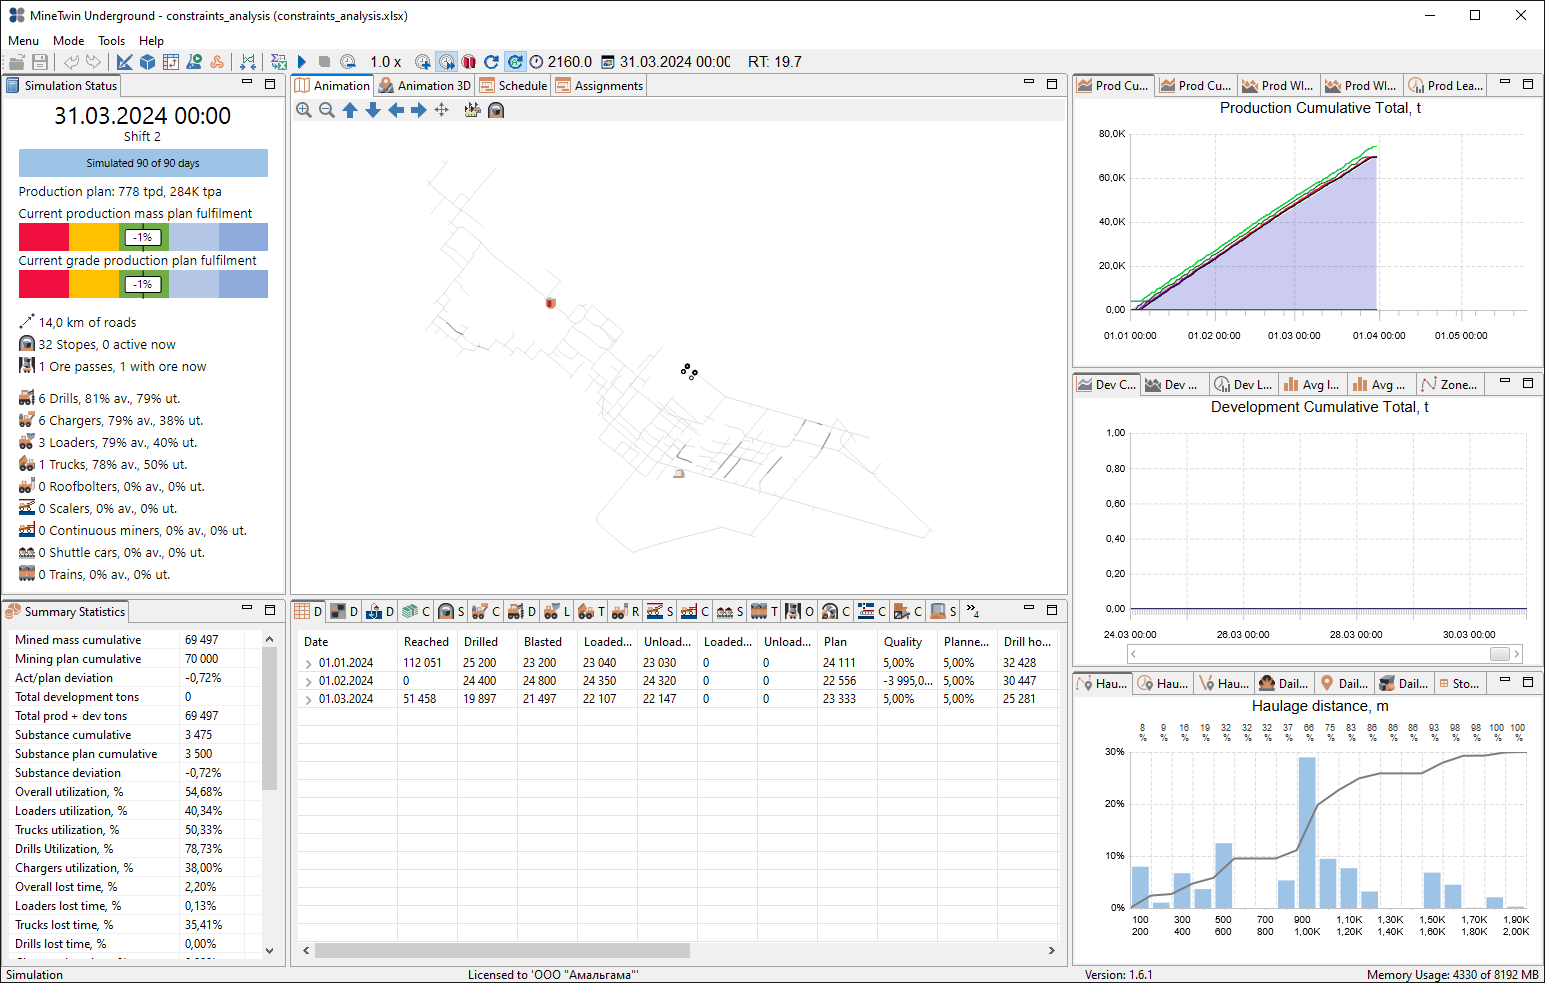This screenshot has width=1545, height=983.
Task: Click the 1.0 x speed value
Action: [385, 62]
